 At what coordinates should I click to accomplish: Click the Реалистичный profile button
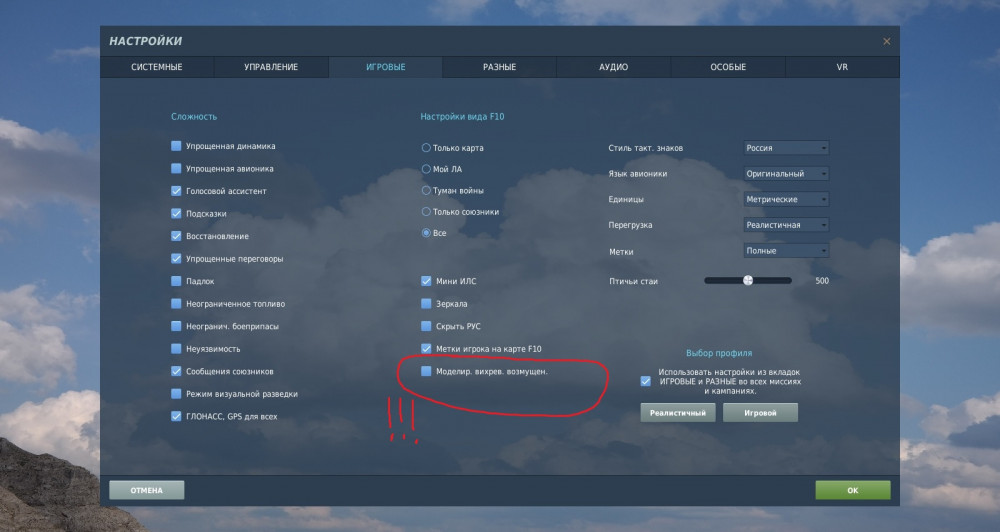677,413
